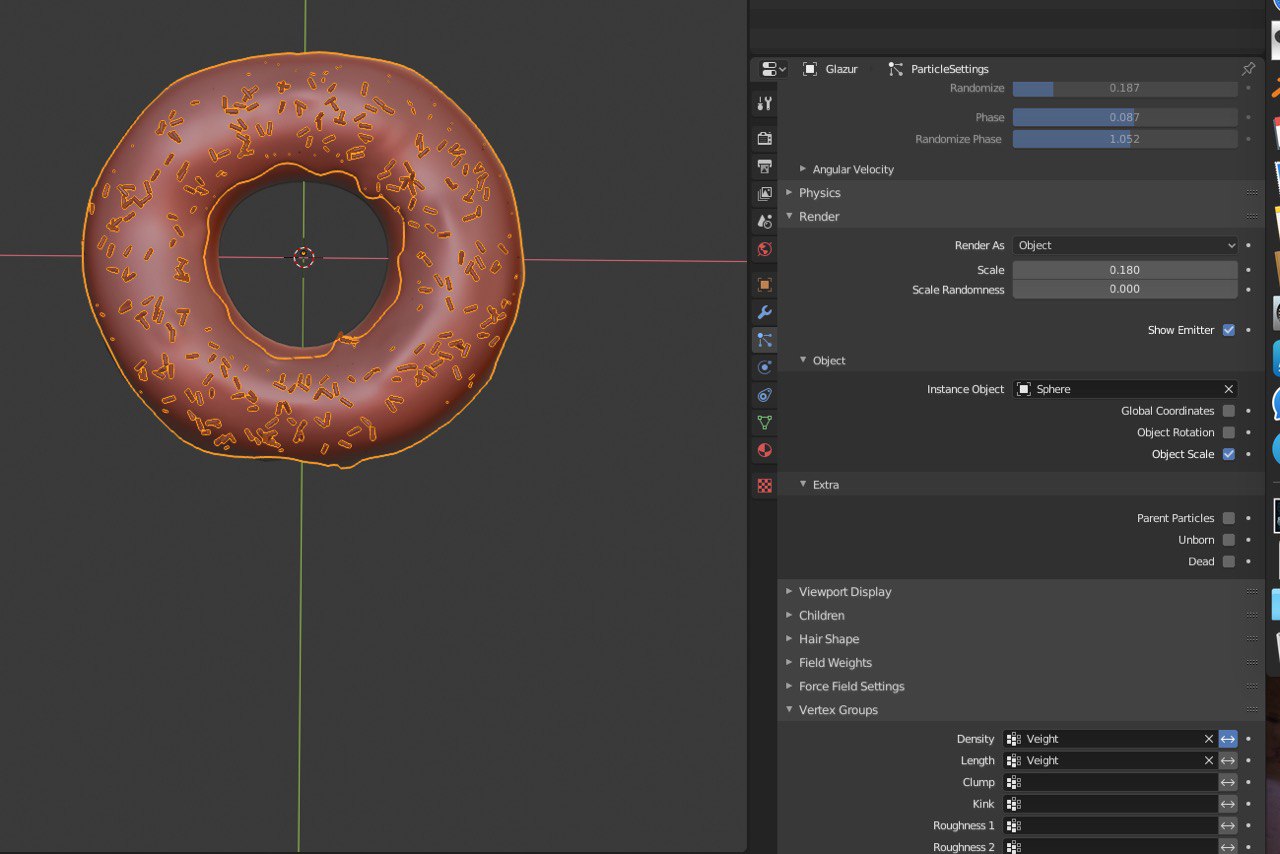Click the Randomize Phase 1.052 slider
Screen dimensions: 1280x854
click(x=1125, y=139)
